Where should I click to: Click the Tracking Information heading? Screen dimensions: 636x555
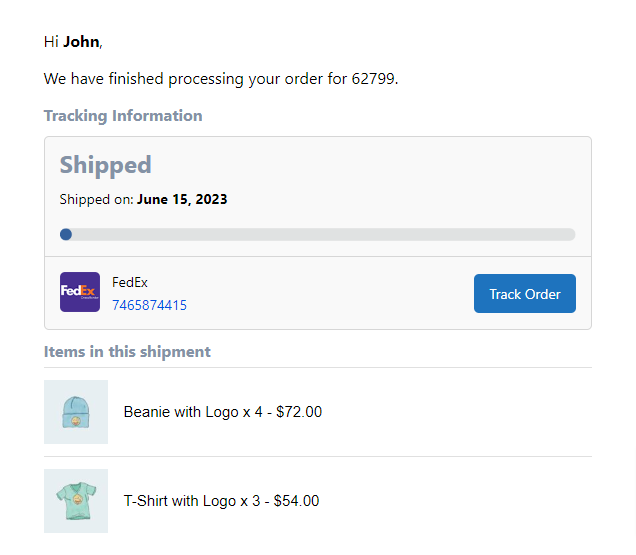tap(123, 116)
